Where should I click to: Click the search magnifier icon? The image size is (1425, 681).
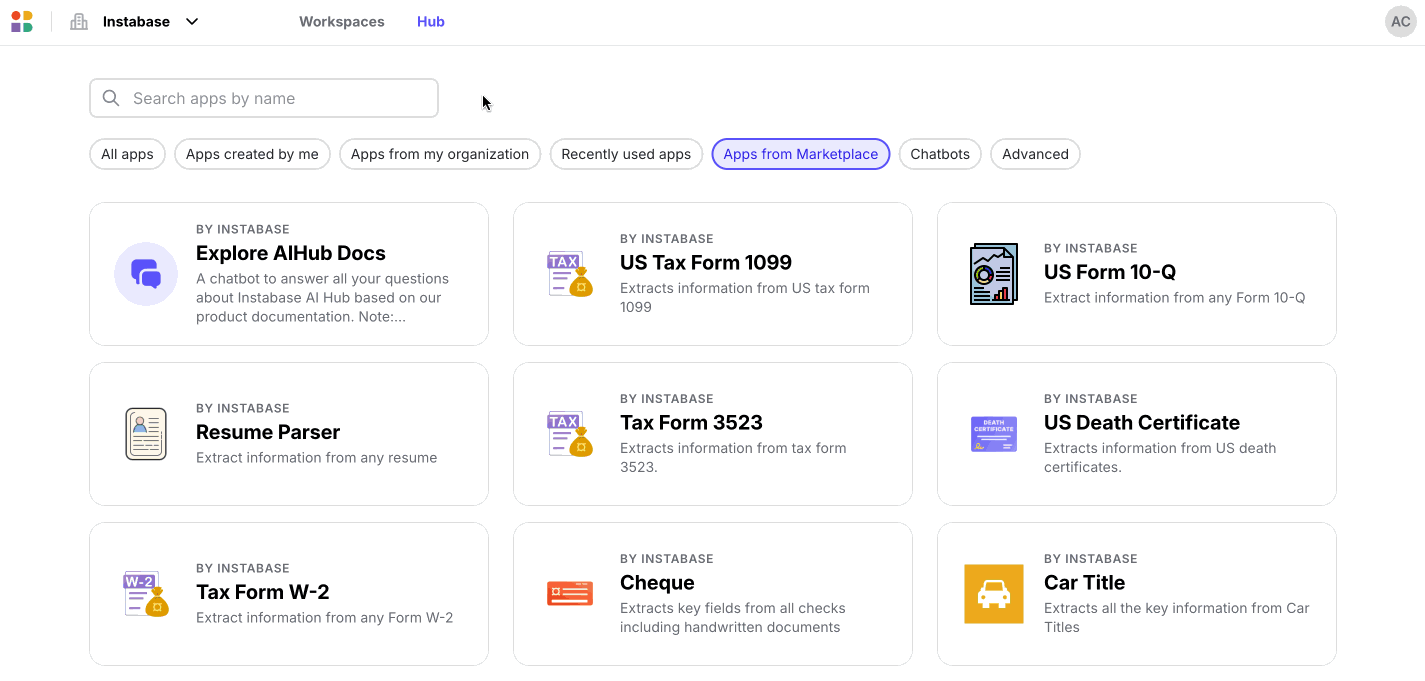111,98
